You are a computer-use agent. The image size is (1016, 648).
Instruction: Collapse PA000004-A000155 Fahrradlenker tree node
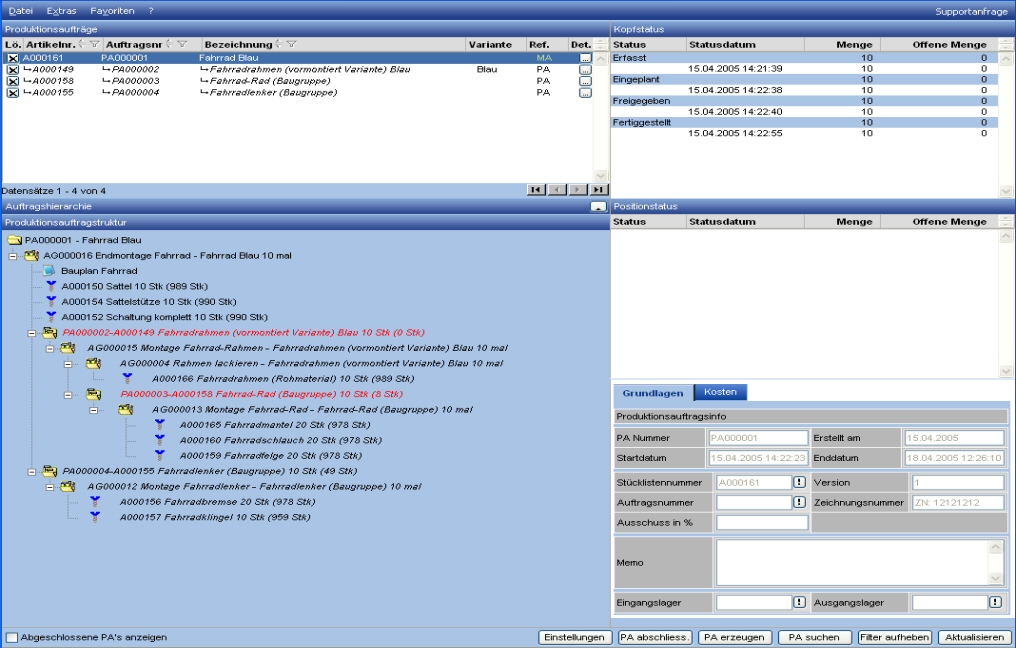pos(32,471)
